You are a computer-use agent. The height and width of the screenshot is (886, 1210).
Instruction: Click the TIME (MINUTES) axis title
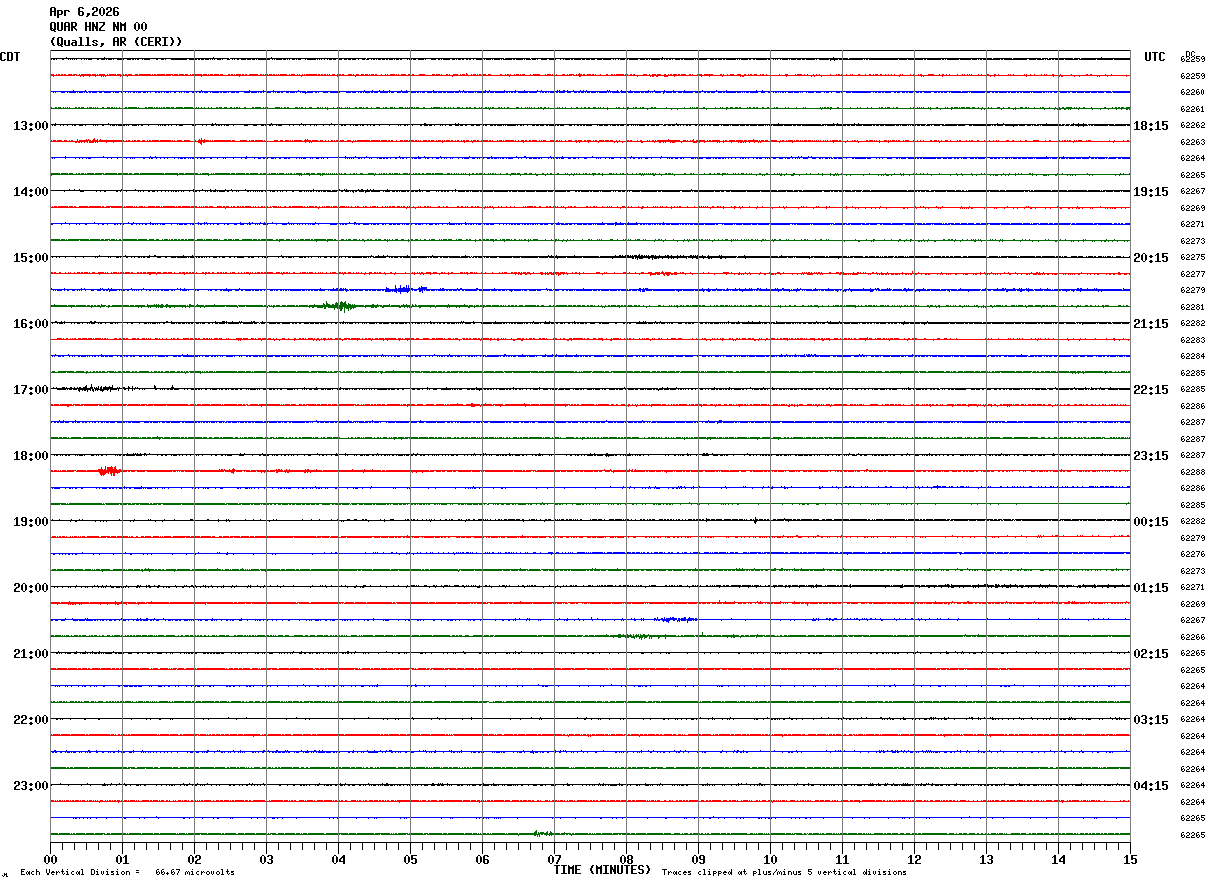tap(602, 870)
